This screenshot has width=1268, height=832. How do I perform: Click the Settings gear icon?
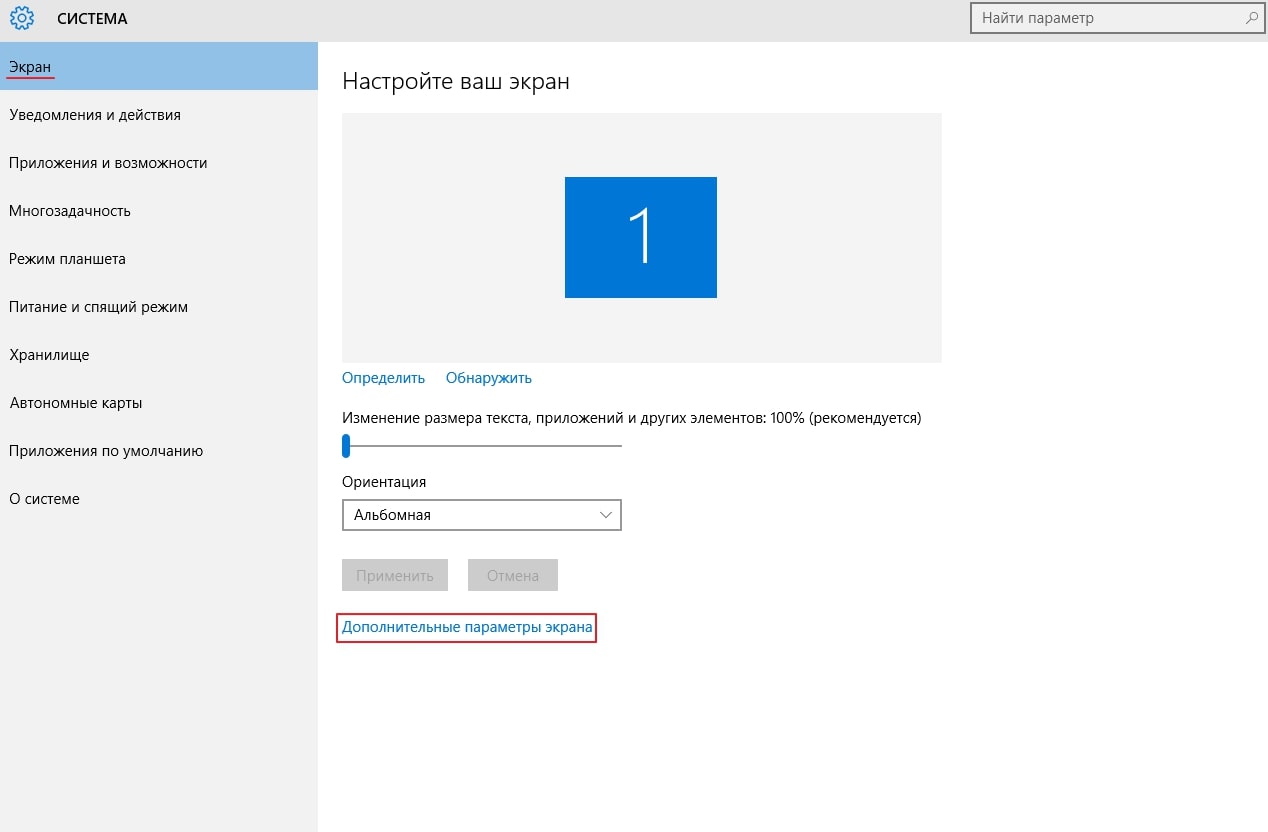22,18
